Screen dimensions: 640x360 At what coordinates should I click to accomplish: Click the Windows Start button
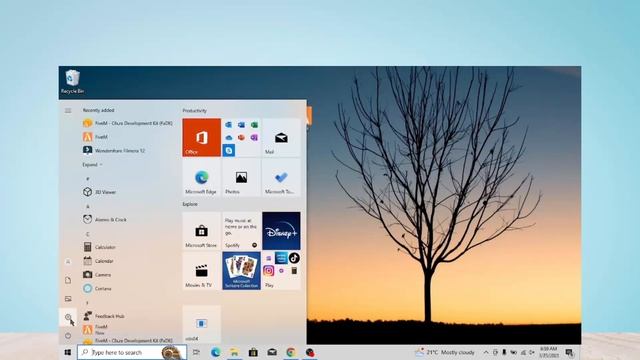(x=68, y=352)
